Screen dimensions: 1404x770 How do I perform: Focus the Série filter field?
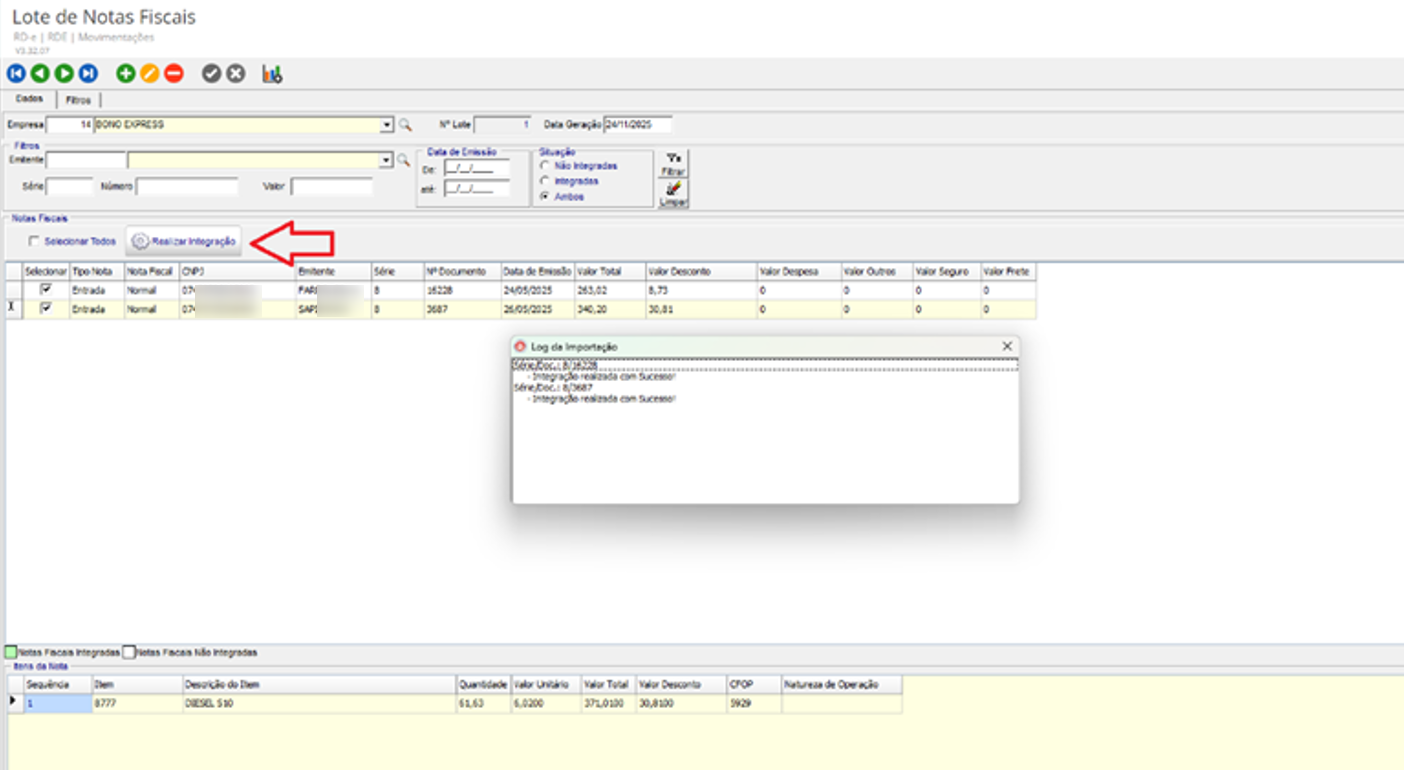point(70,186)
